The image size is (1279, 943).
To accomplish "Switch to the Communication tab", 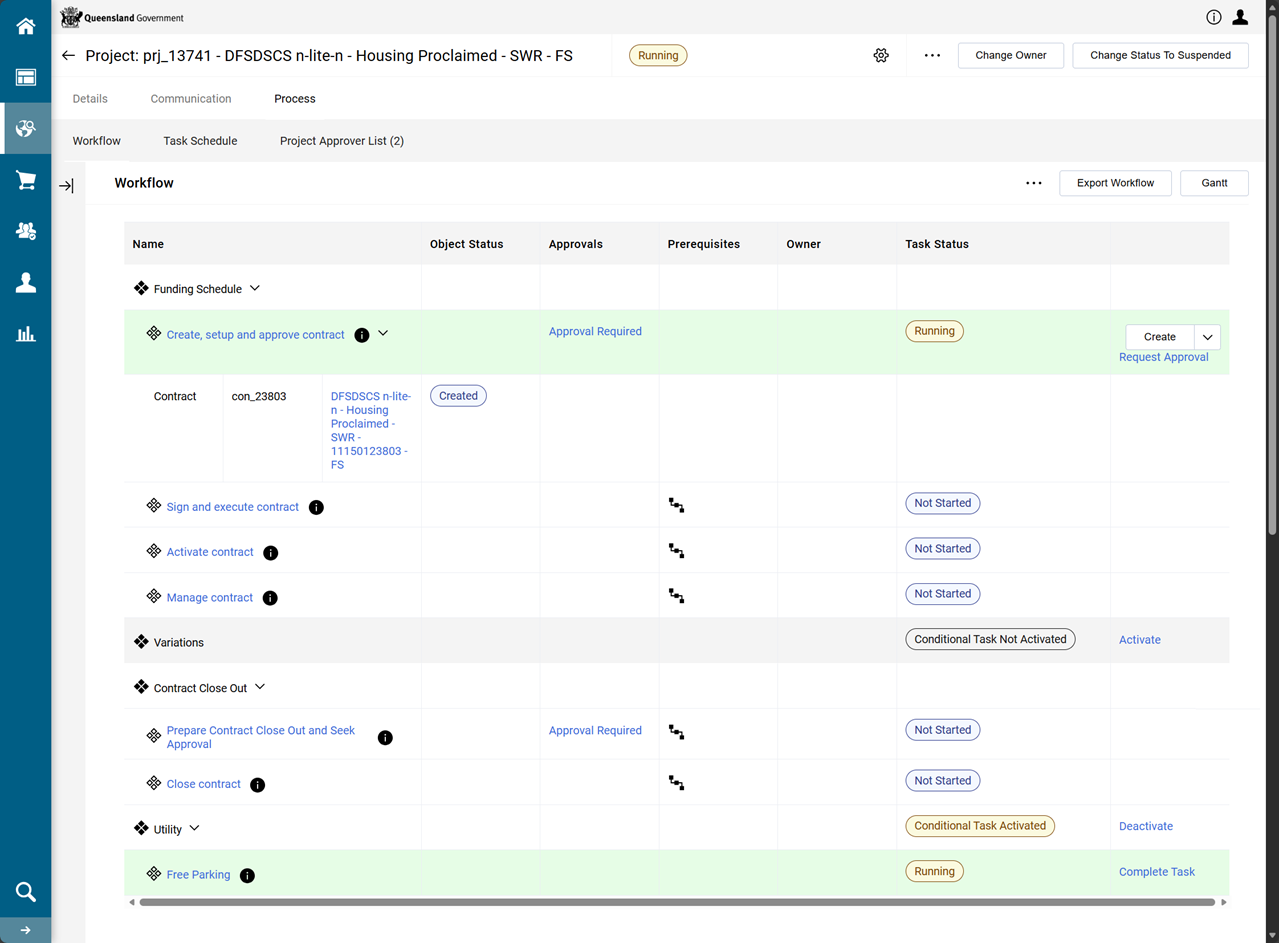I will coord(191,99).
